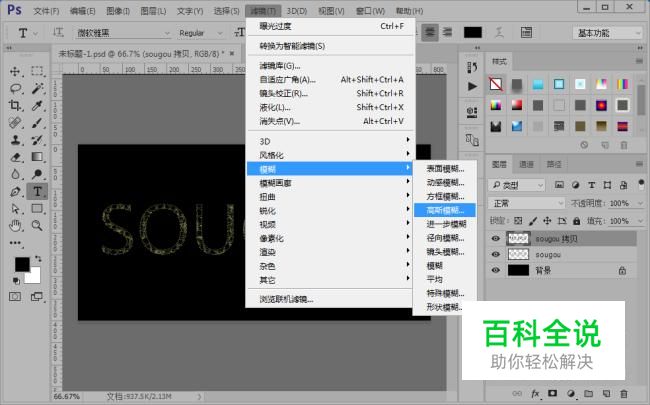The width and height of the screenshot is (650, 405).
Task: Hide the sougou 拷贝 layer
Action: point(495,238)
